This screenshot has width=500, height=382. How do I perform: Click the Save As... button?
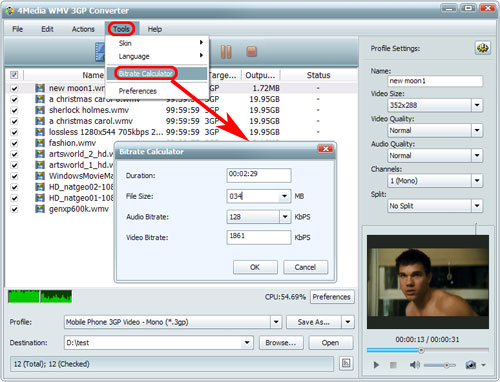tap(314, 322)
